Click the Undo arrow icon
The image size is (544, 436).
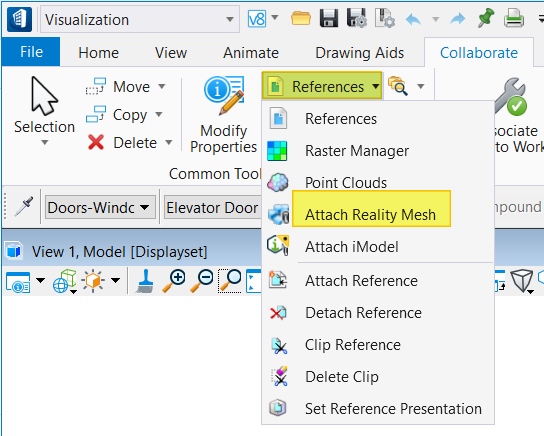(x=413, y=19)
